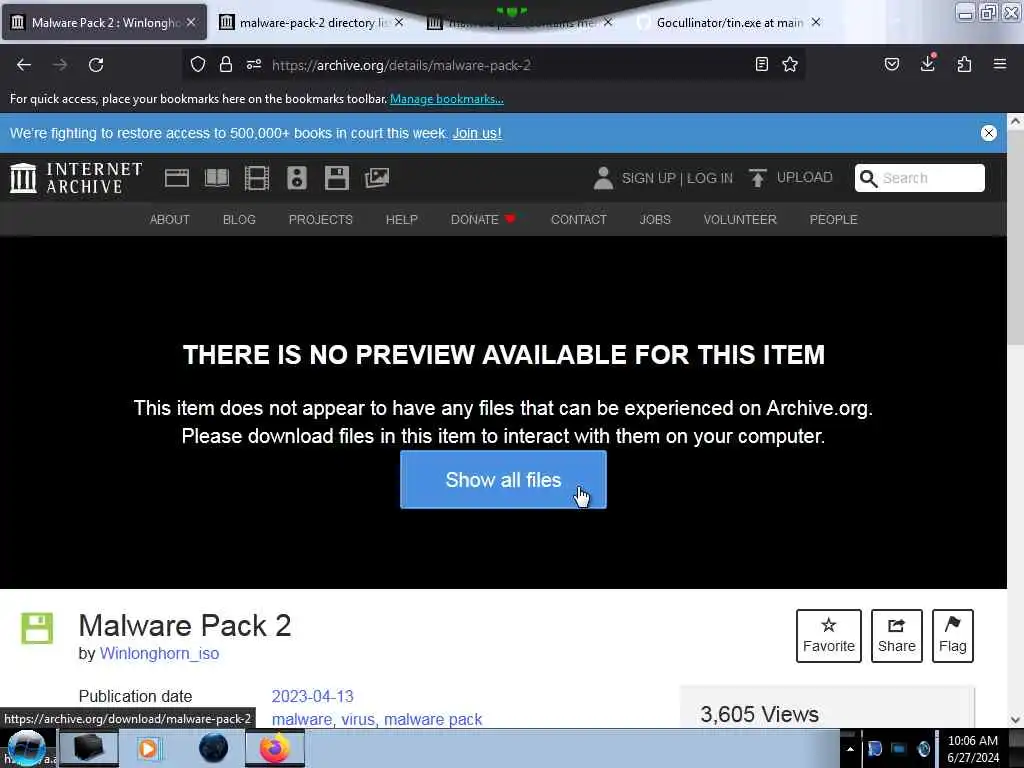Open the Images icon
1024x768 pixels.
coord(377,178)
